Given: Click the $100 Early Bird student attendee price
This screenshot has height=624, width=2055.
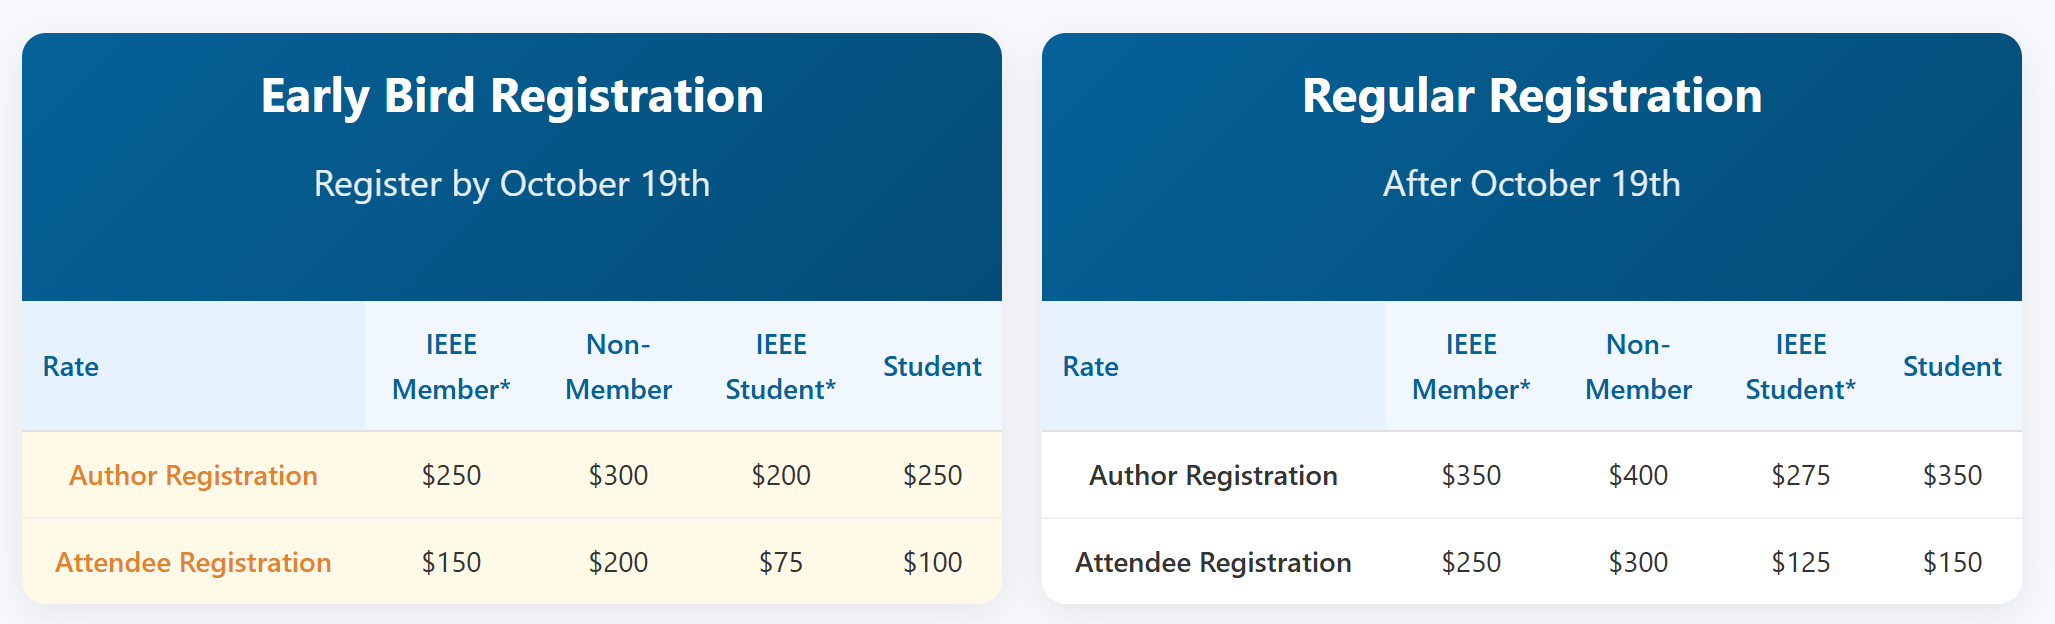Looking at the screenshot, I should click(x=932, y=562).
